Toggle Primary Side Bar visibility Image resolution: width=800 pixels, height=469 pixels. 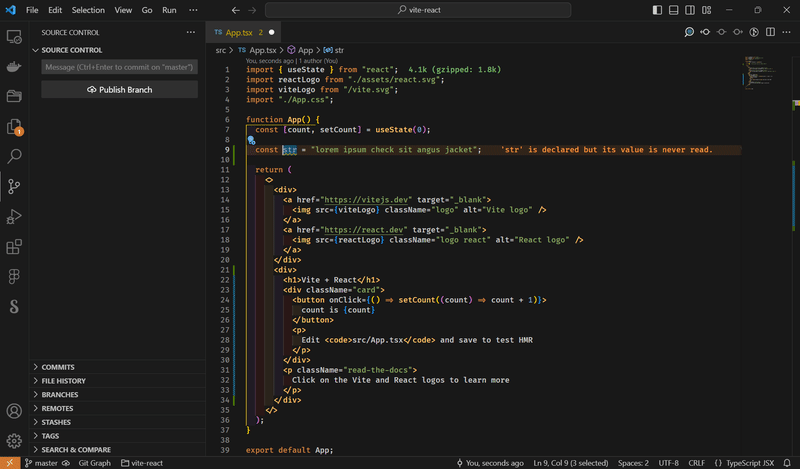[657, 10]
